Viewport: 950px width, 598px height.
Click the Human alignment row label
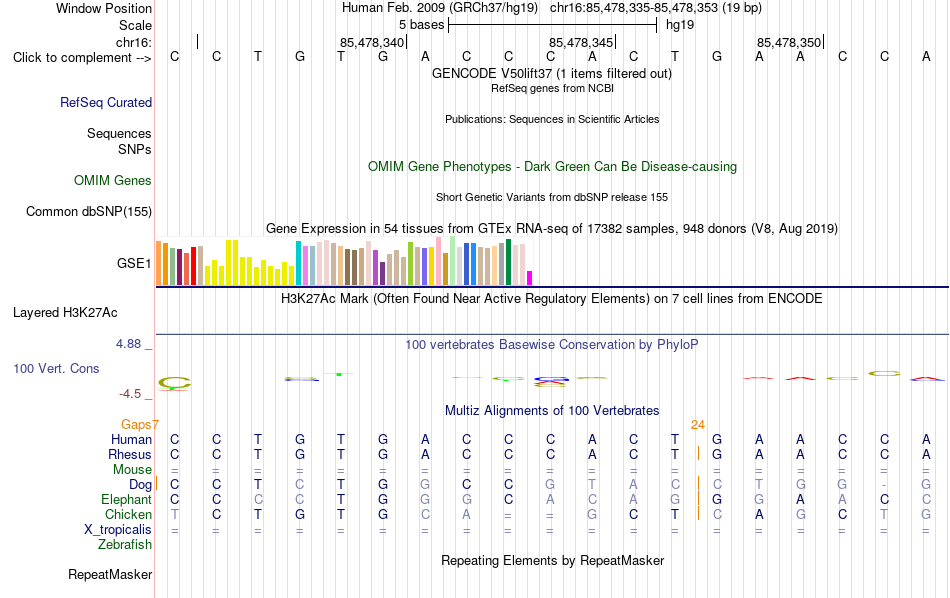tap(131, 439)
